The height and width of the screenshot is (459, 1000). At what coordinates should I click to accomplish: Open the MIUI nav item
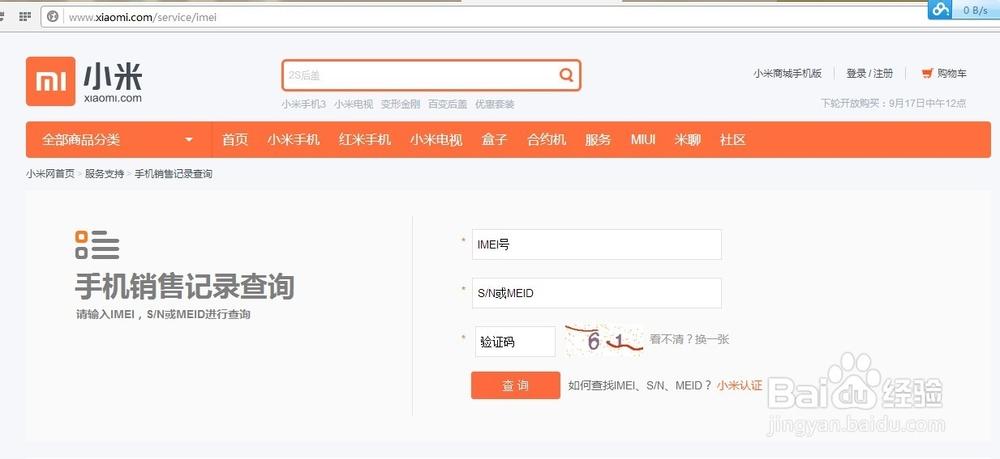pos(643,140)
